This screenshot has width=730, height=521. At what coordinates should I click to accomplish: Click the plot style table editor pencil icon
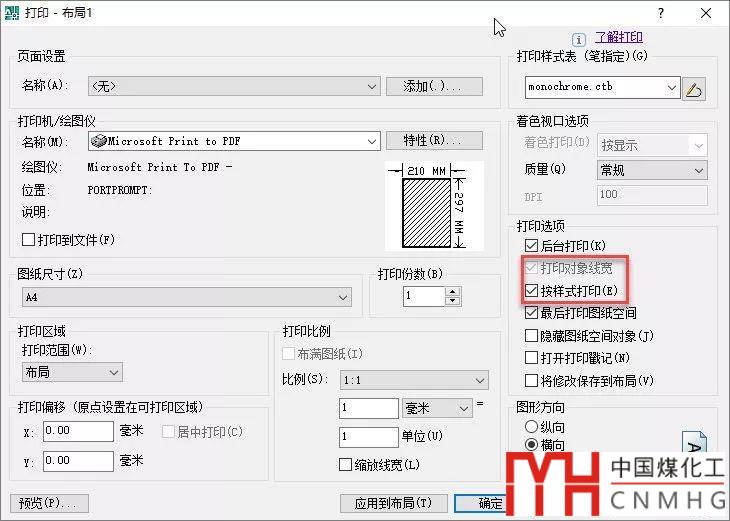click(694, 88)
